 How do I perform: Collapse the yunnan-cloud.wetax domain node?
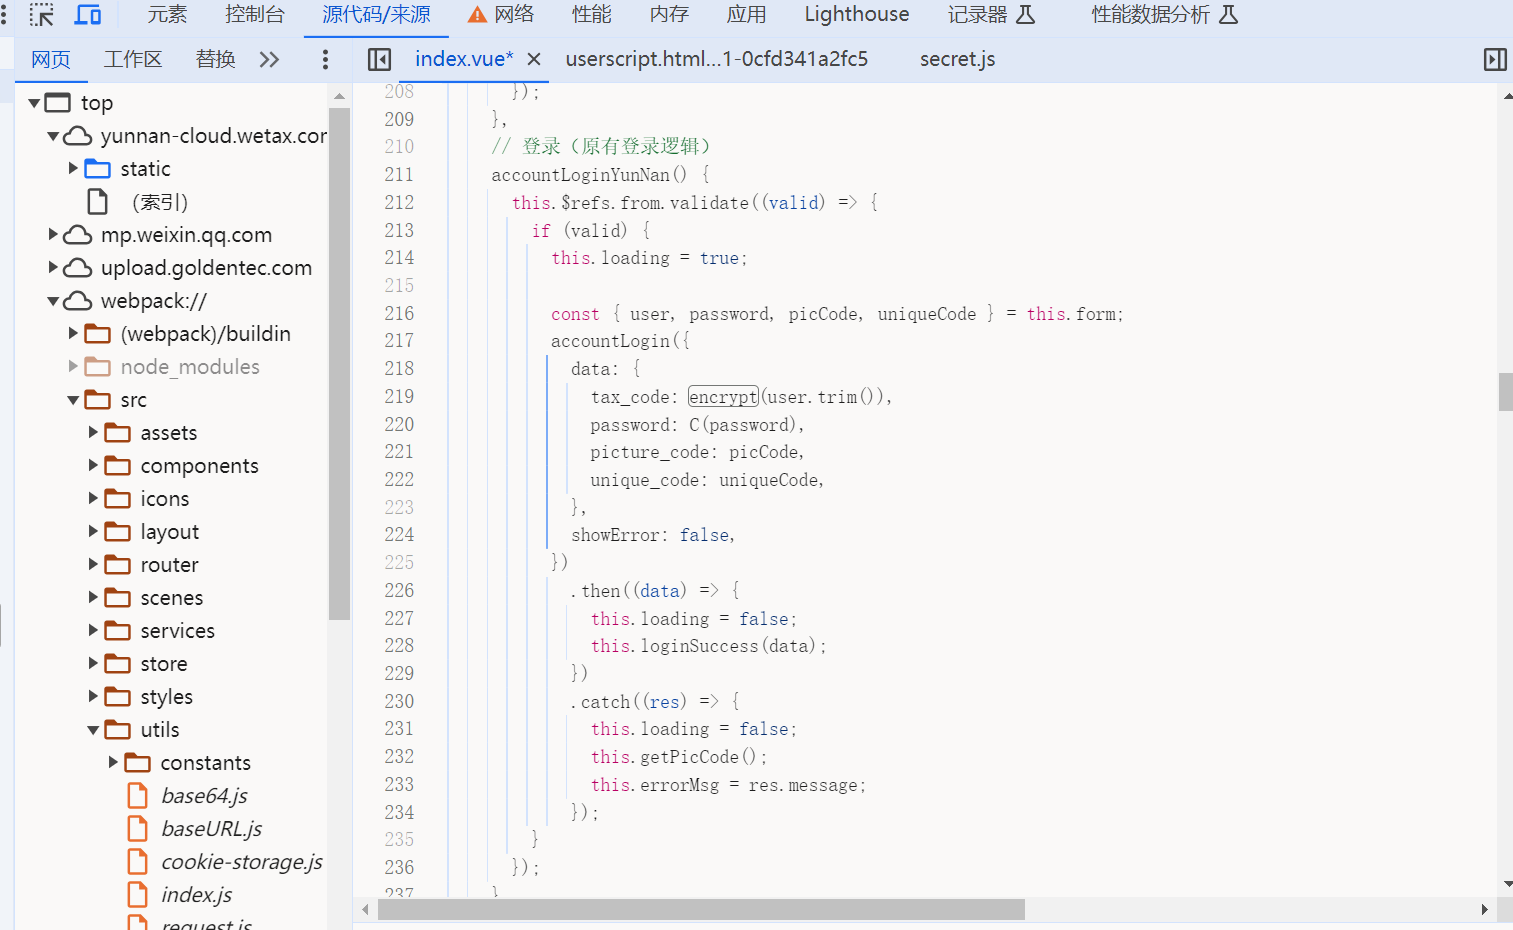tap(53, 136)
